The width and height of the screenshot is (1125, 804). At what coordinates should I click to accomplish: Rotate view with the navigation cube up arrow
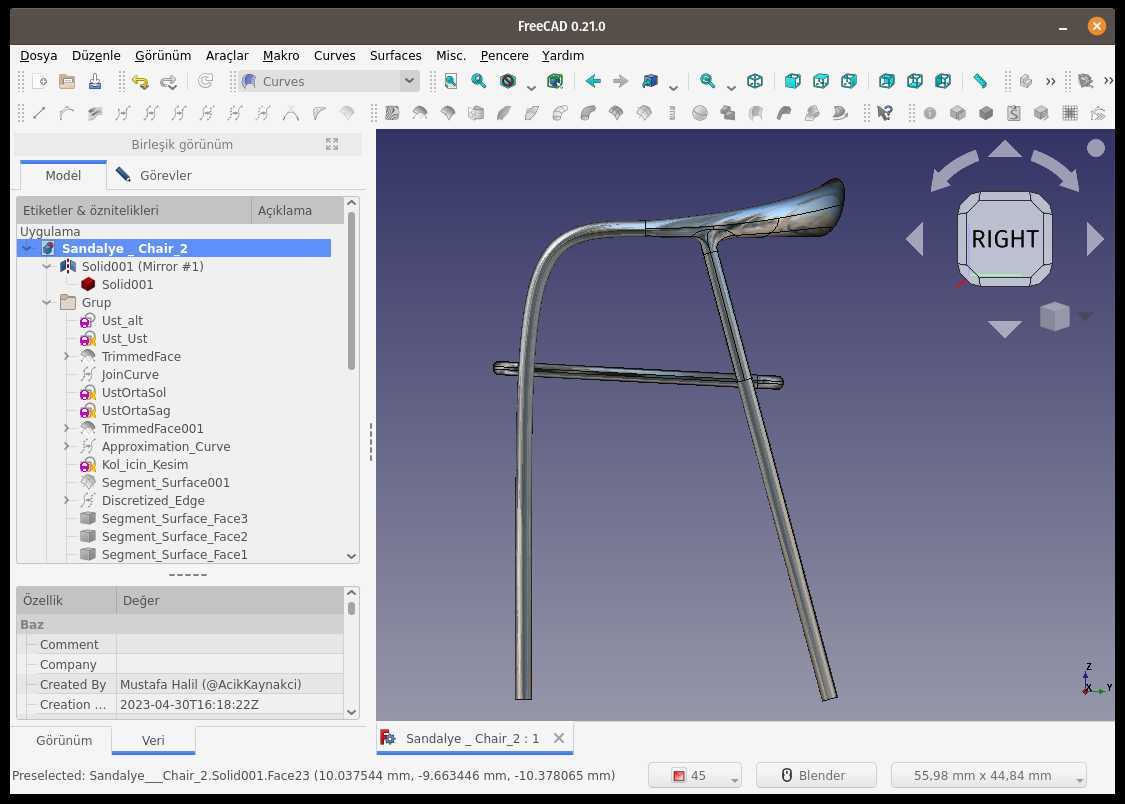click(x=1004, y=149)
